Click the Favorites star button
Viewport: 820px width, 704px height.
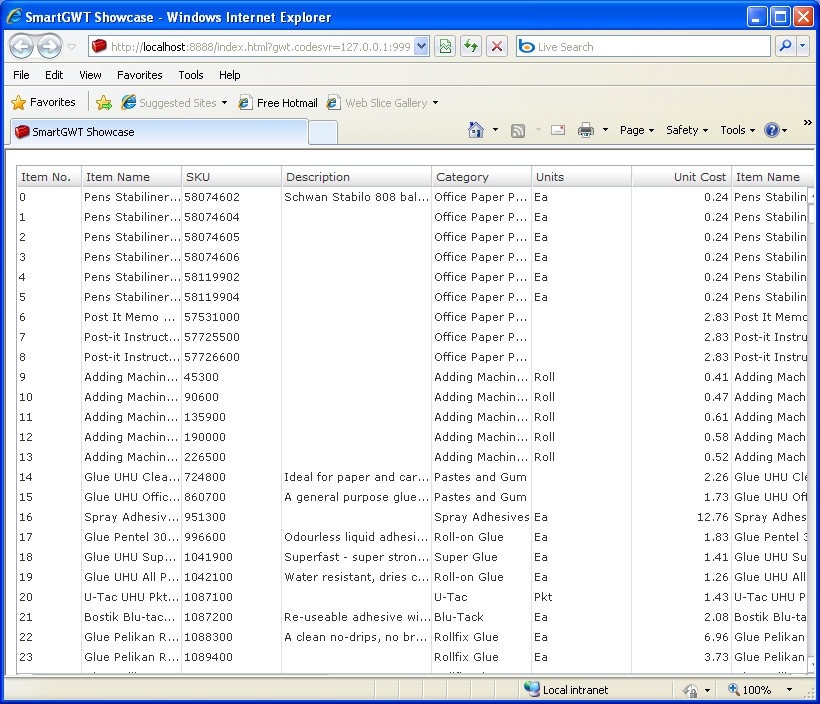43,102
